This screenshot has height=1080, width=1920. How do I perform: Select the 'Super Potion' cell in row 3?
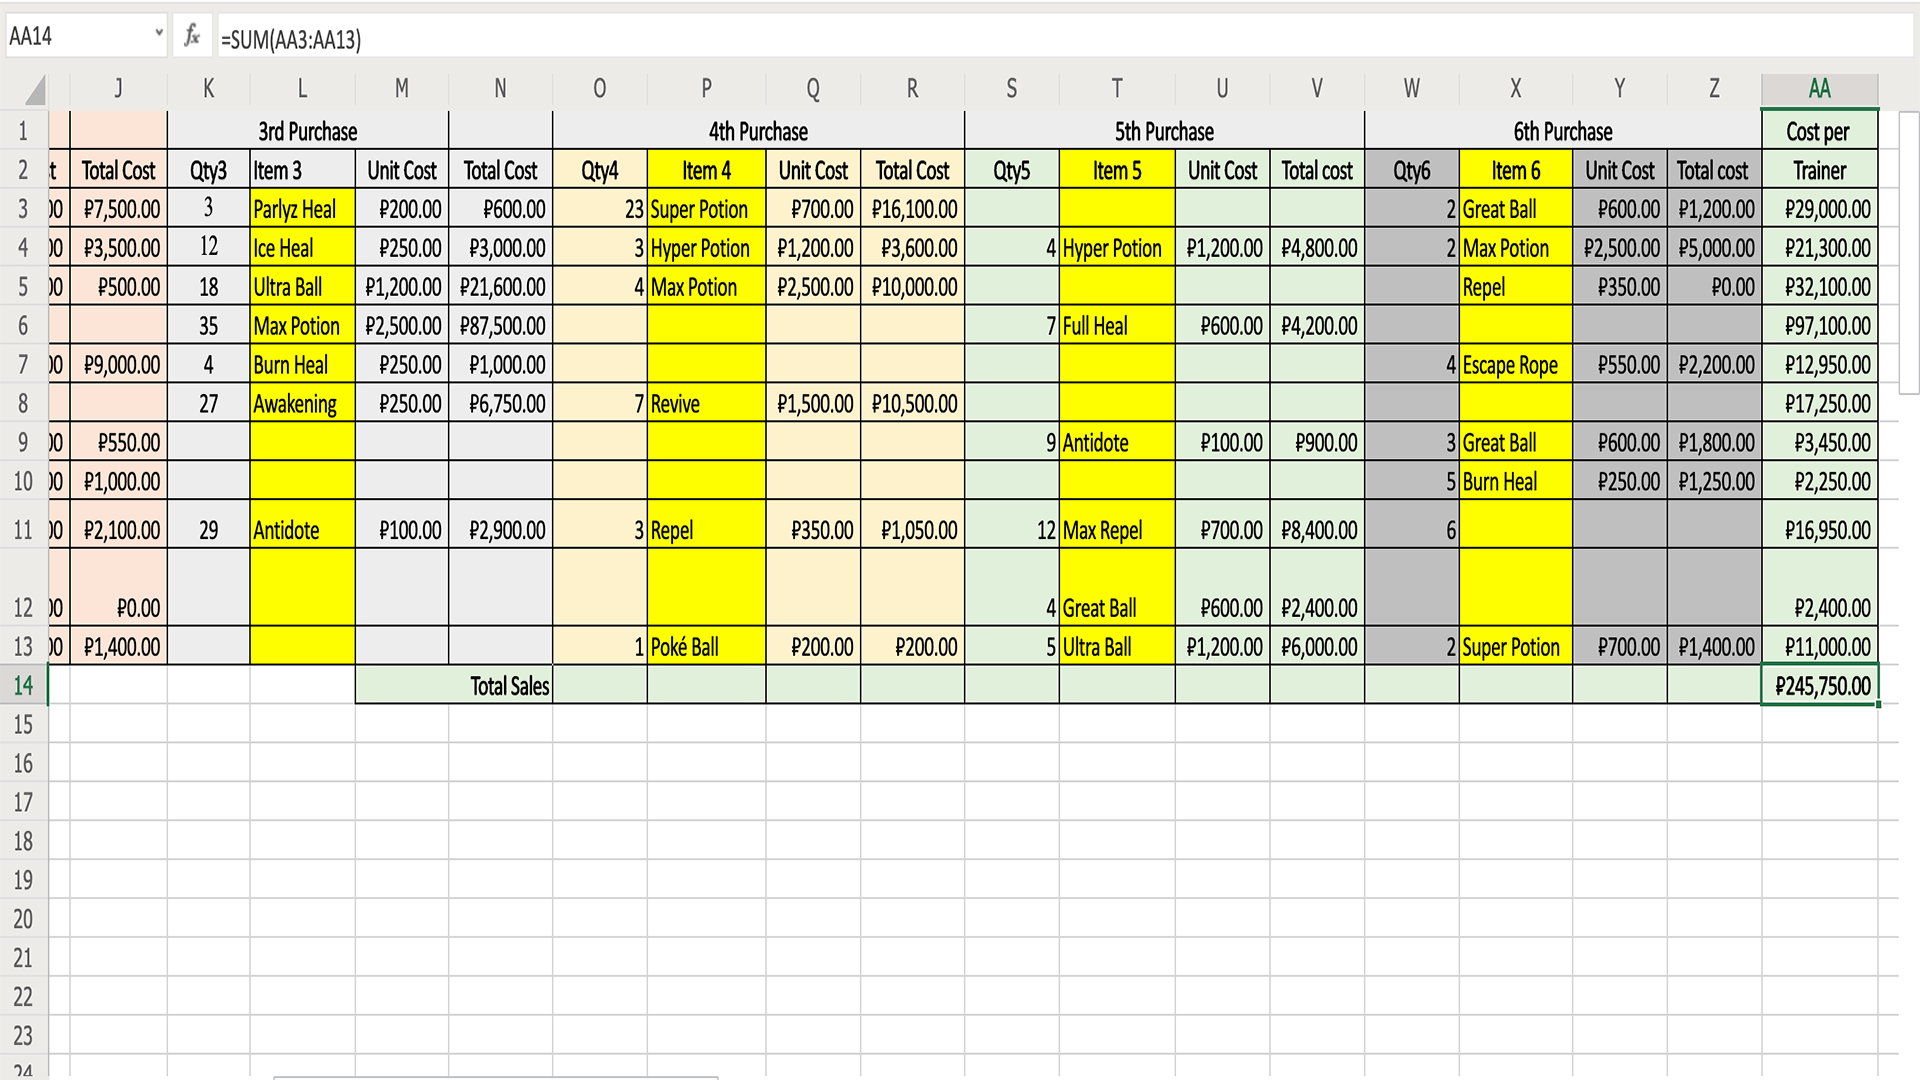(706, 209)
